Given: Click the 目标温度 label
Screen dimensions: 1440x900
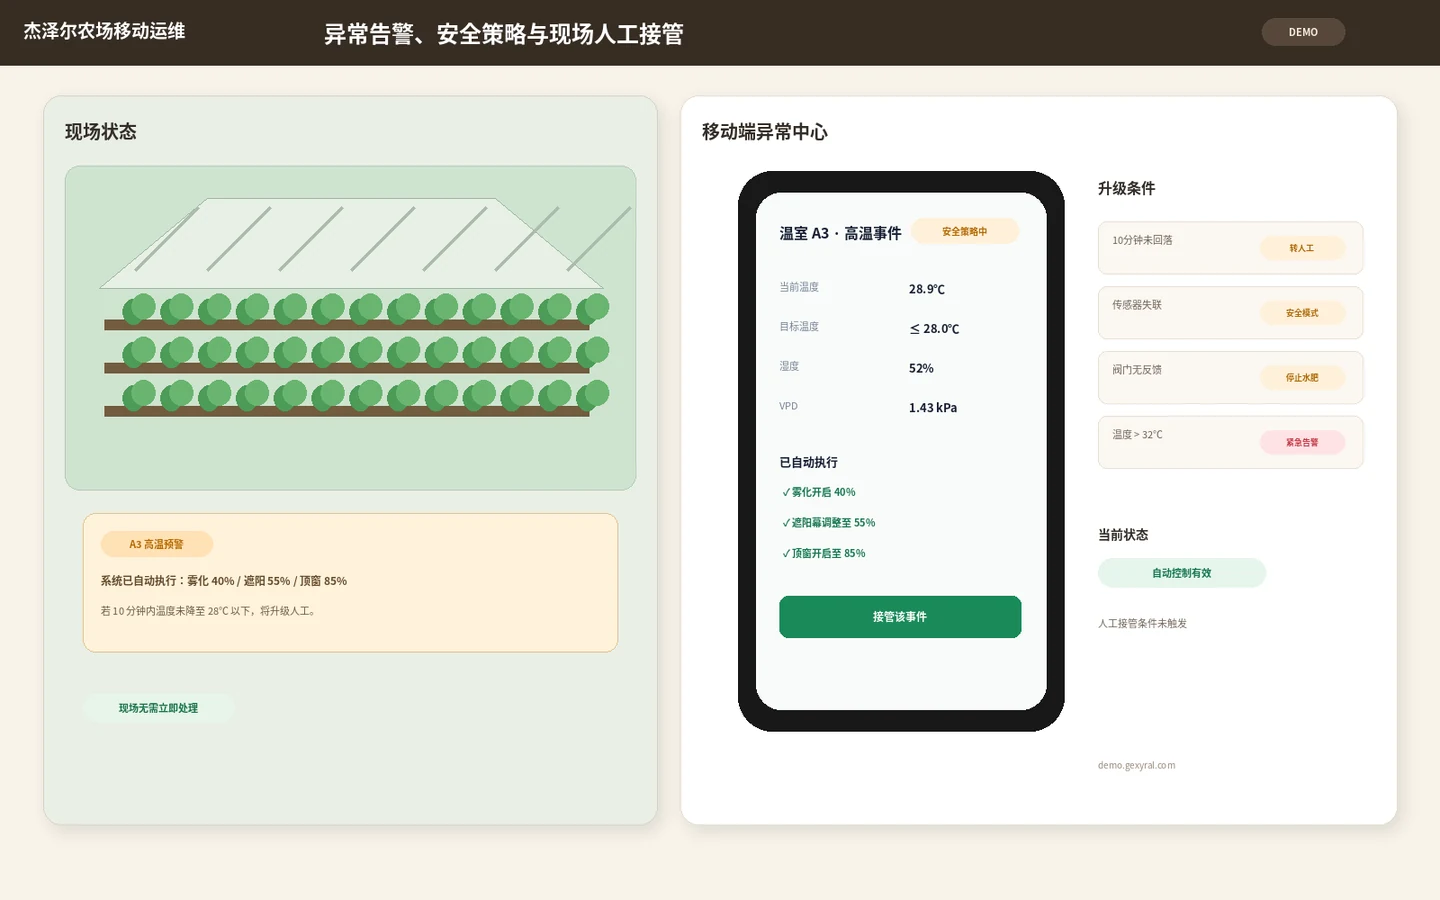Looking at the screenshot, I should 799,327.
